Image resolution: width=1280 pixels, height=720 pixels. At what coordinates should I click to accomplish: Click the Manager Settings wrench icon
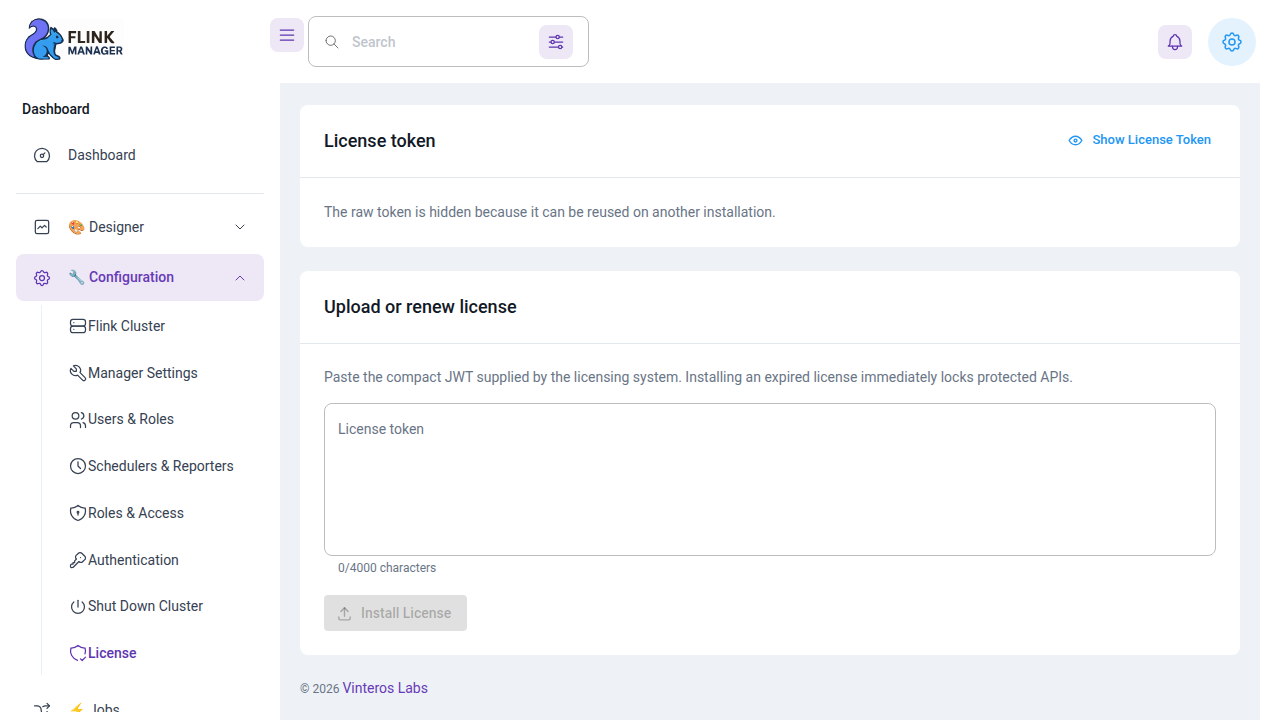(x=78, y=373)
